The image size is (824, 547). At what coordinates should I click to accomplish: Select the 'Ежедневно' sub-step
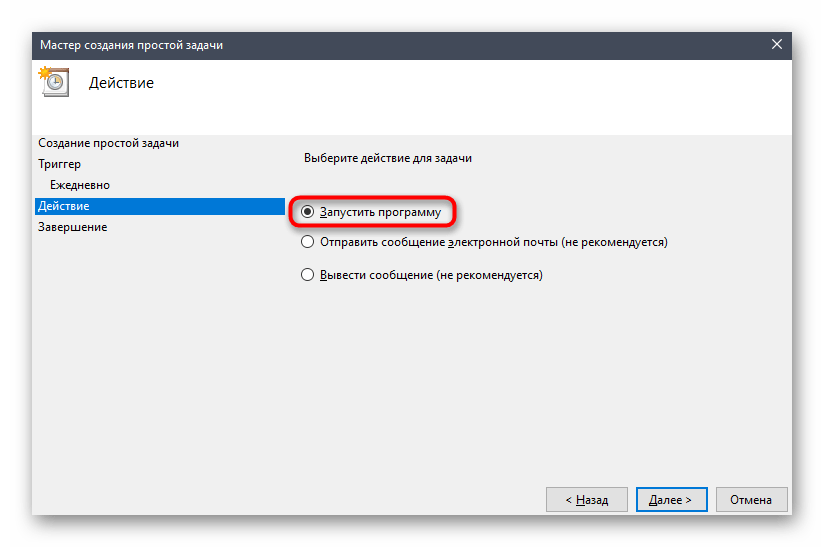click(x=80, y=185)
